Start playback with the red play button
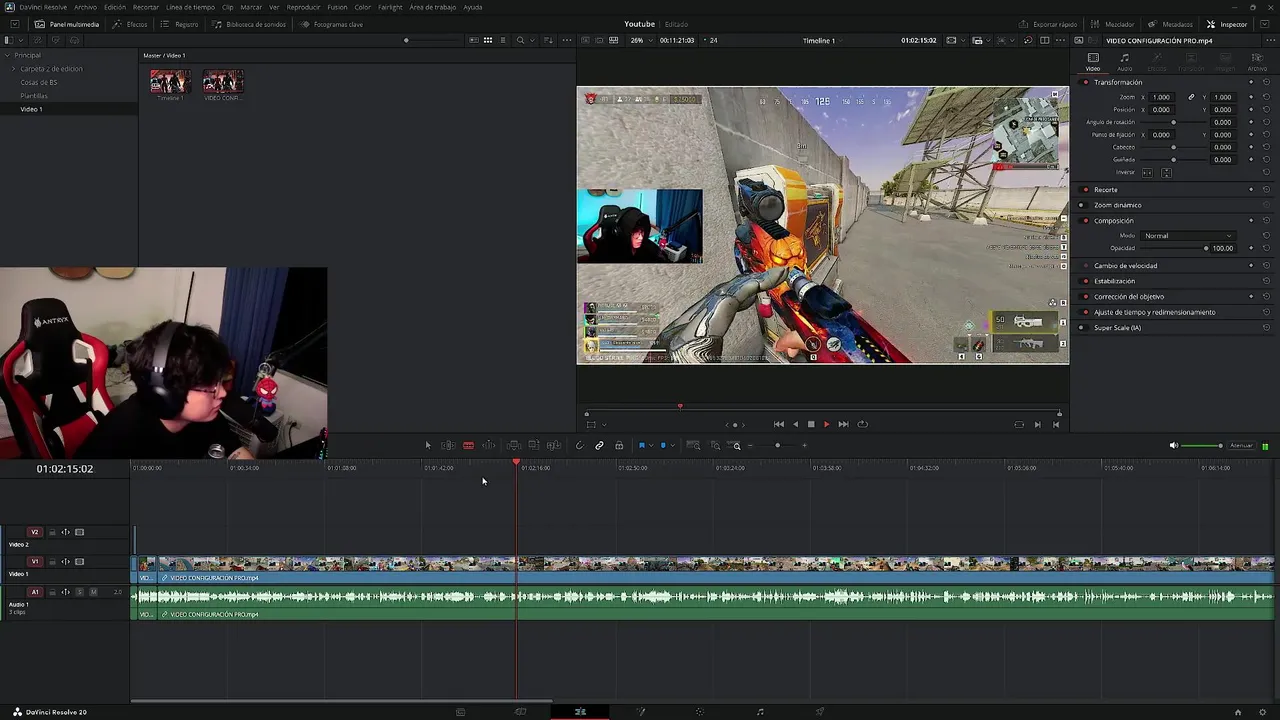 click(826, 424)
